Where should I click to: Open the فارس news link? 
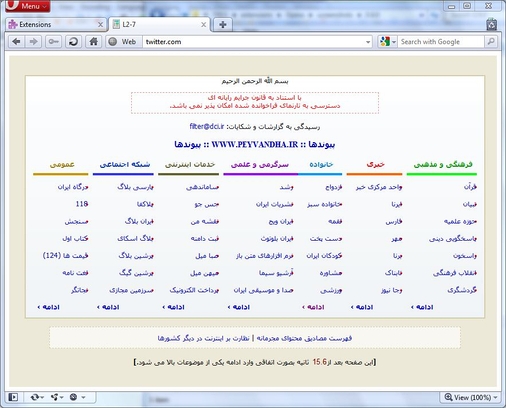[x=393, y=221]
